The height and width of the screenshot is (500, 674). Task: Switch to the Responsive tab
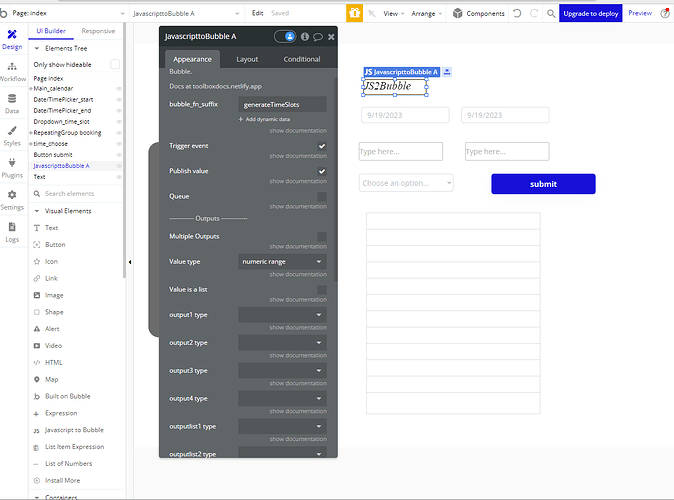coord(98,31)
